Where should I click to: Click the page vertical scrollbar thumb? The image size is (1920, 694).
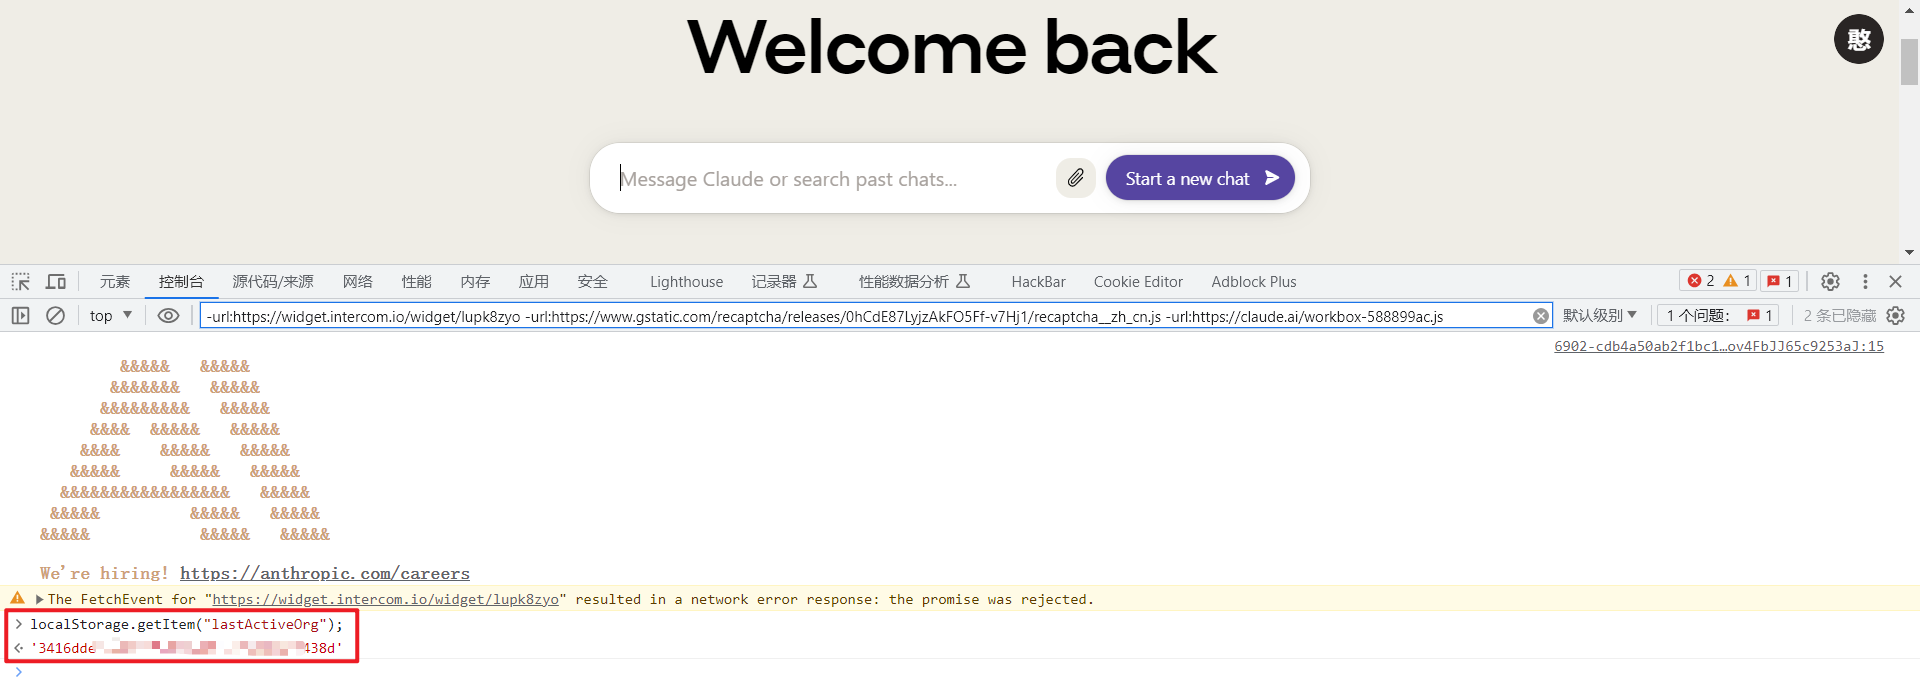(1909, 62)
